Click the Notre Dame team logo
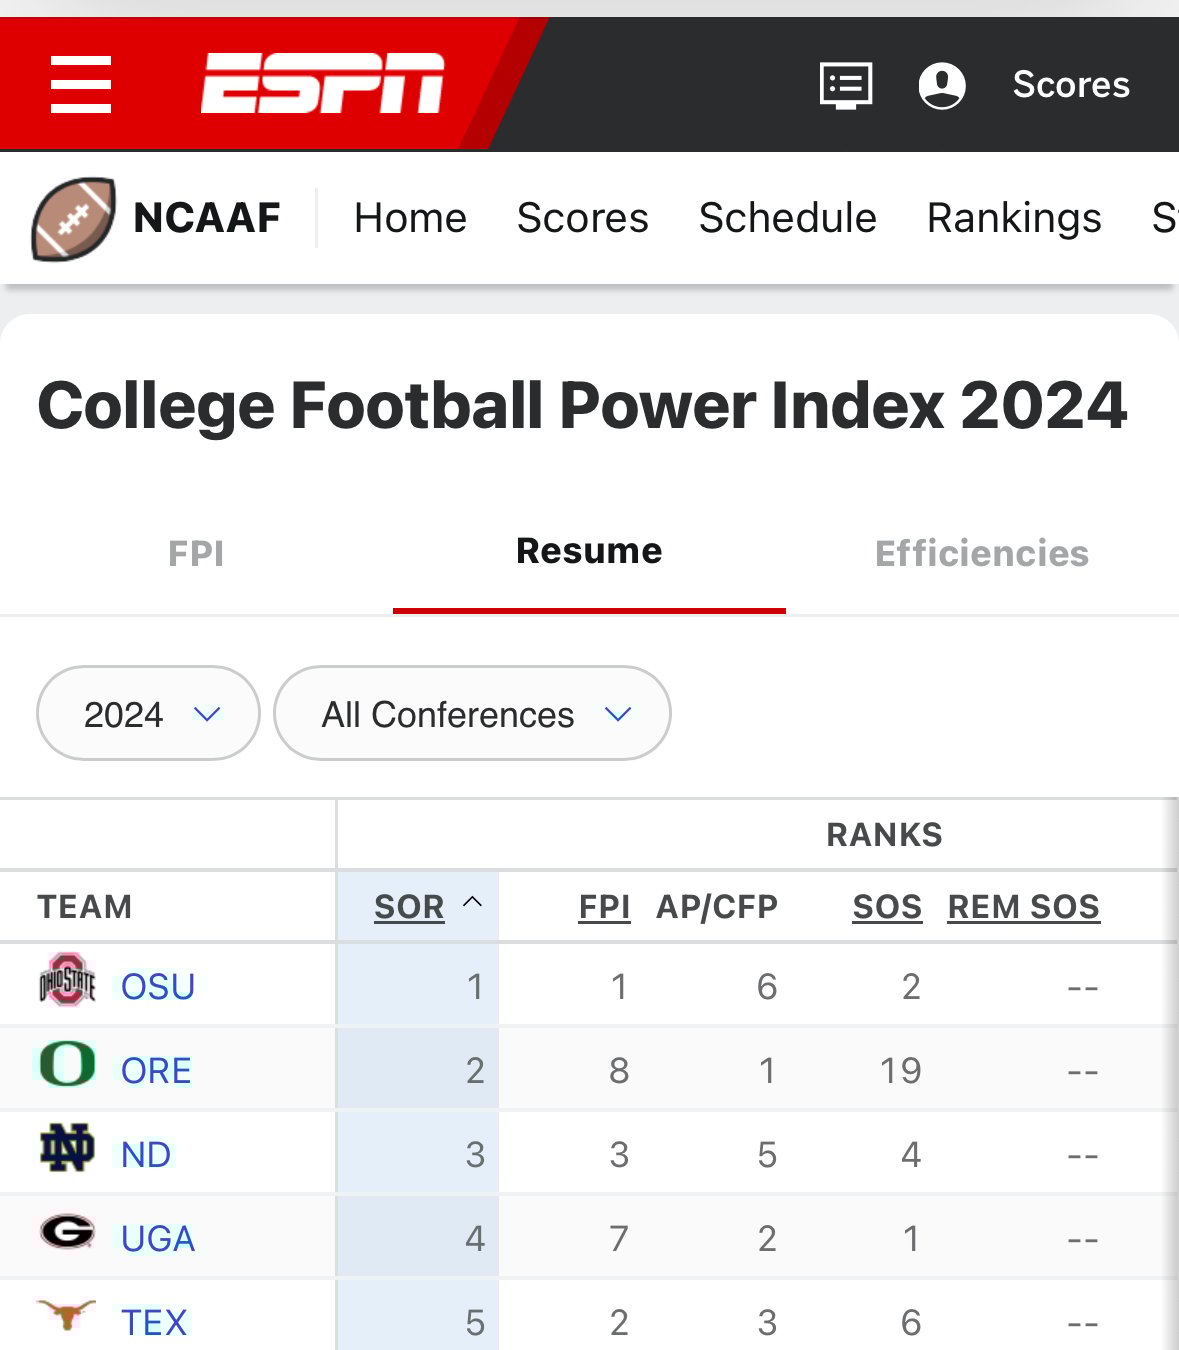Viewport: 1179px width, 1350px height. (x=67, y=1148)
